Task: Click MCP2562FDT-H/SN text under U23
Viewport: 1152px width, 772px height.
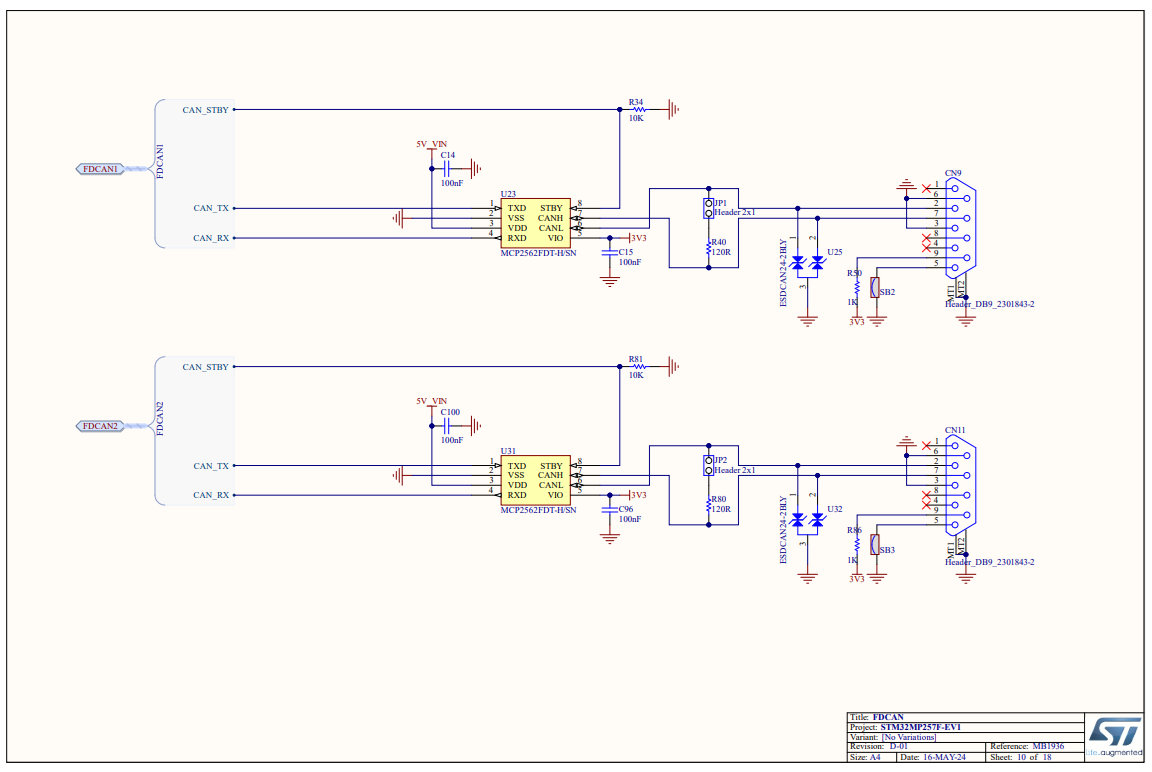Action: [539, 253]
